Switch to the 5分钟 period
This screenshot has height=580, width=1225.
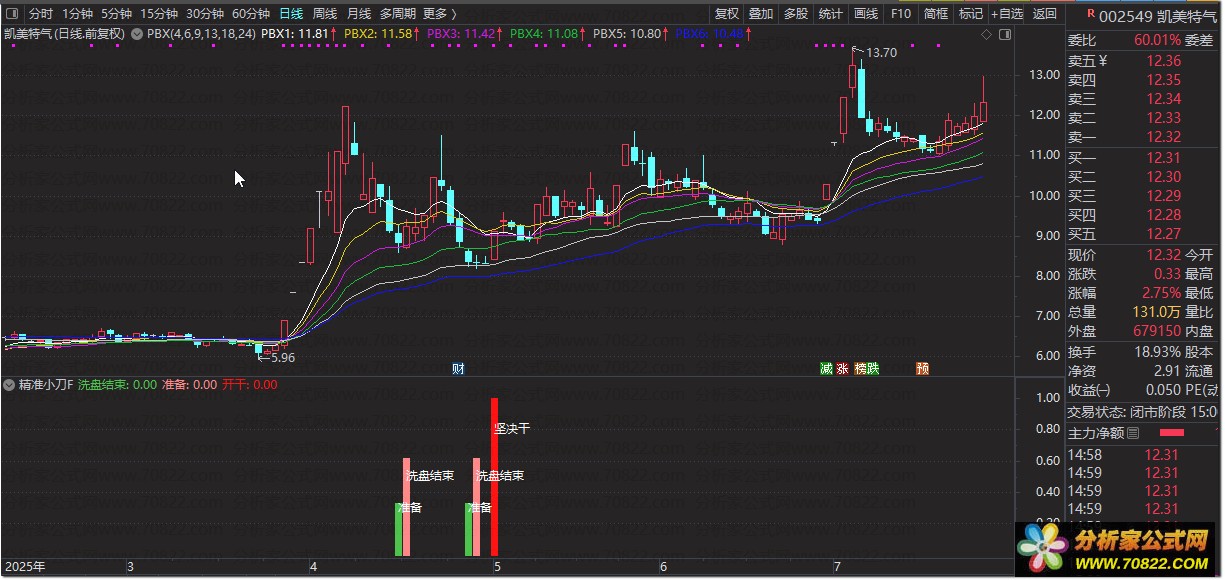click(115, 14)
